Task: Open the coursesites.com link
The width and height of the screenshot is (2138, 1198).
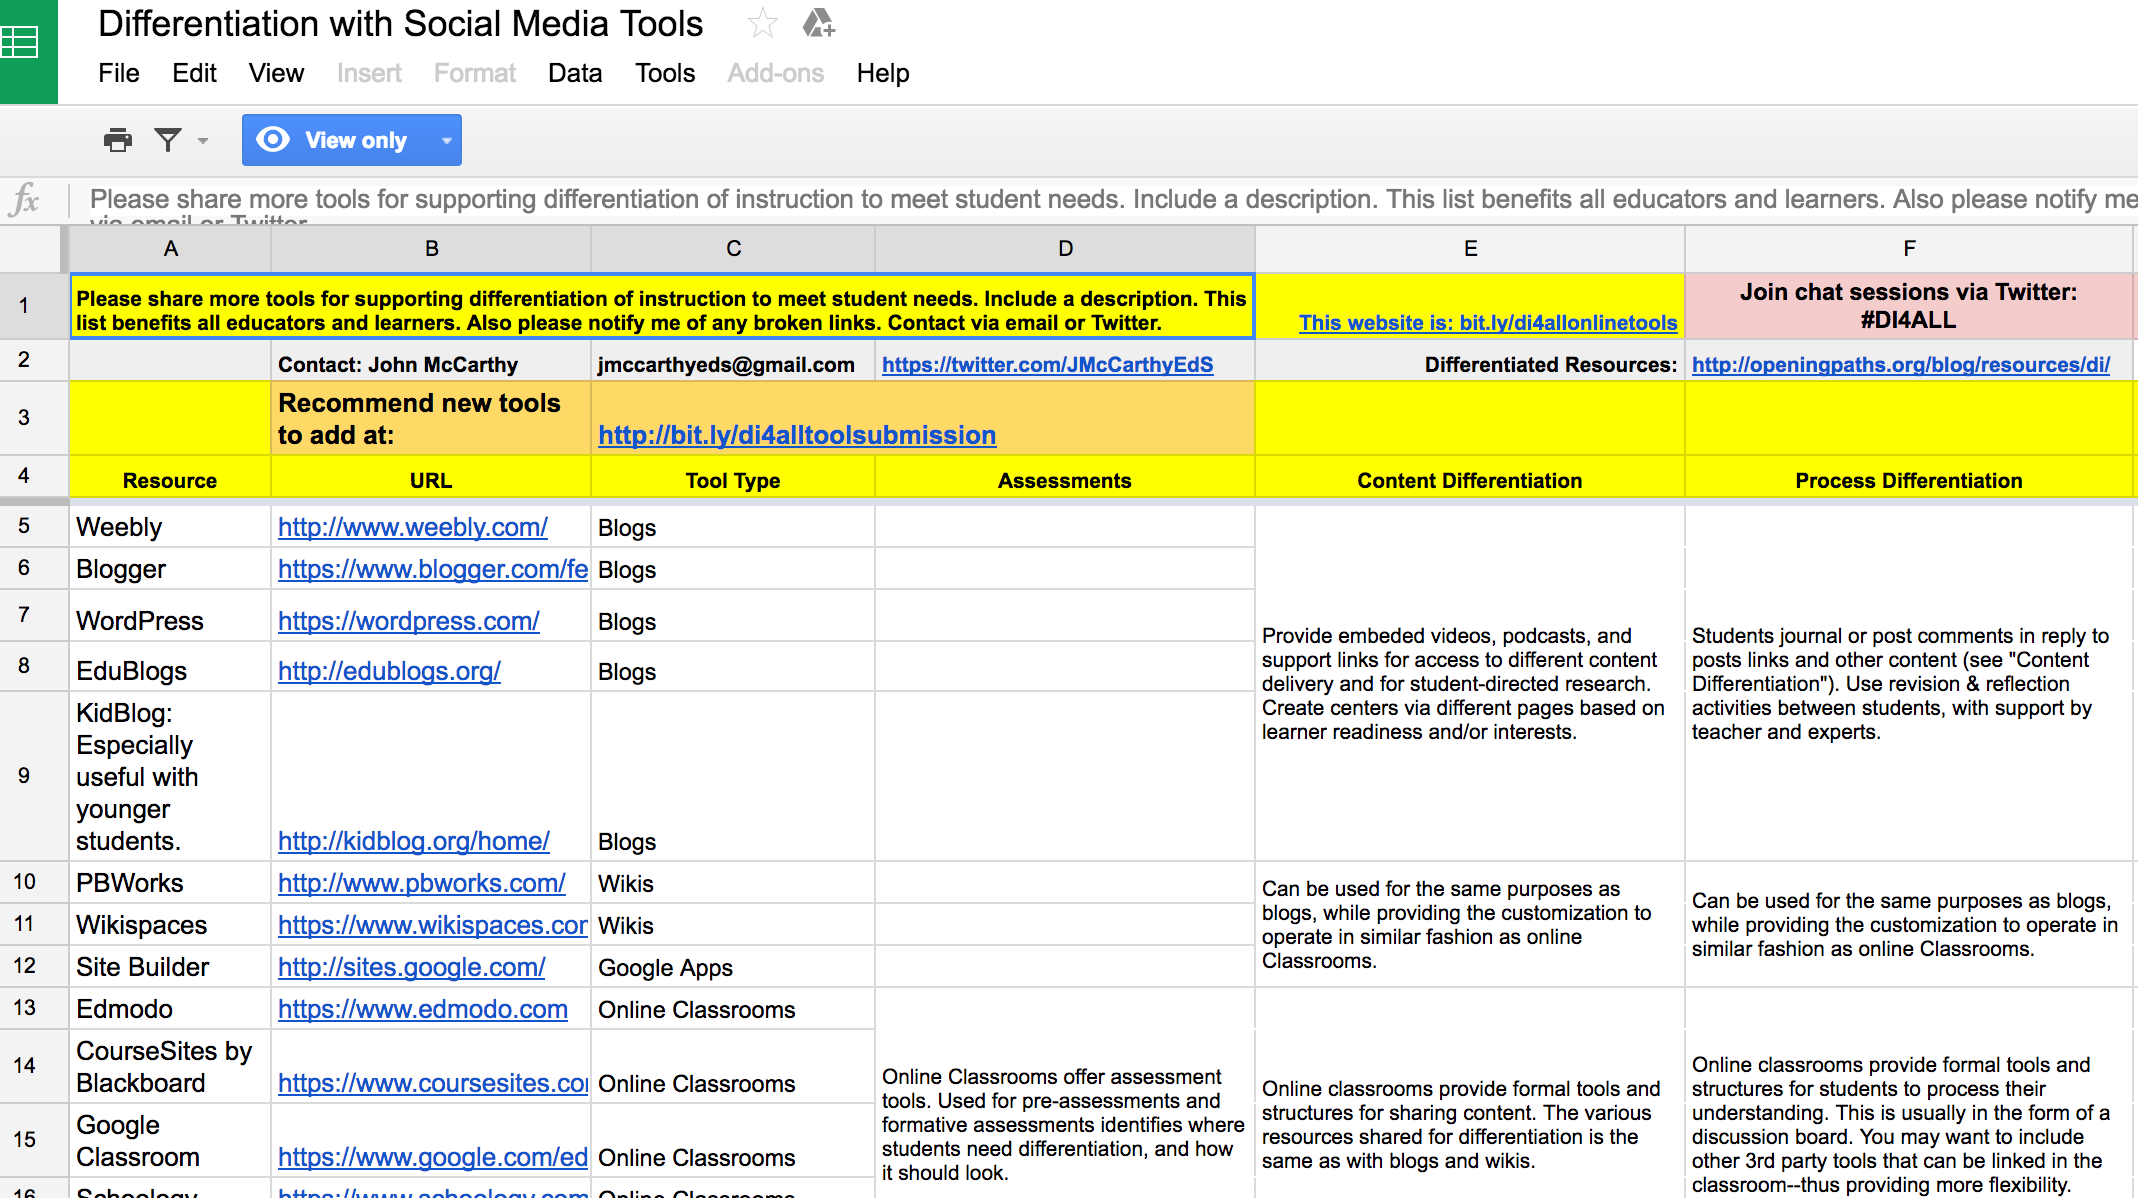Action: coord(433,1083)
